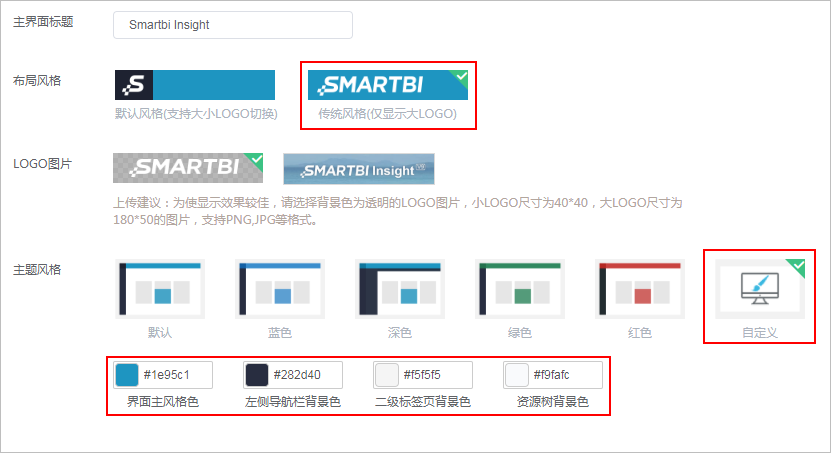Image resolution: width=831 pixels, height=453 pixels.
Task: Choose the transparent-background SMARTBI logo image
Action: pyautogui.click(x=188, y=167)
